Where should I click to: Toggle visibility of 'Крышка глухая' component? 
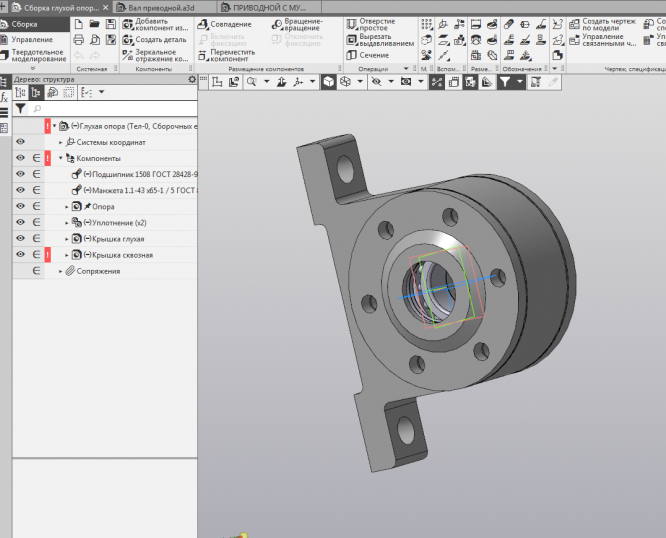tap(20, 239)
